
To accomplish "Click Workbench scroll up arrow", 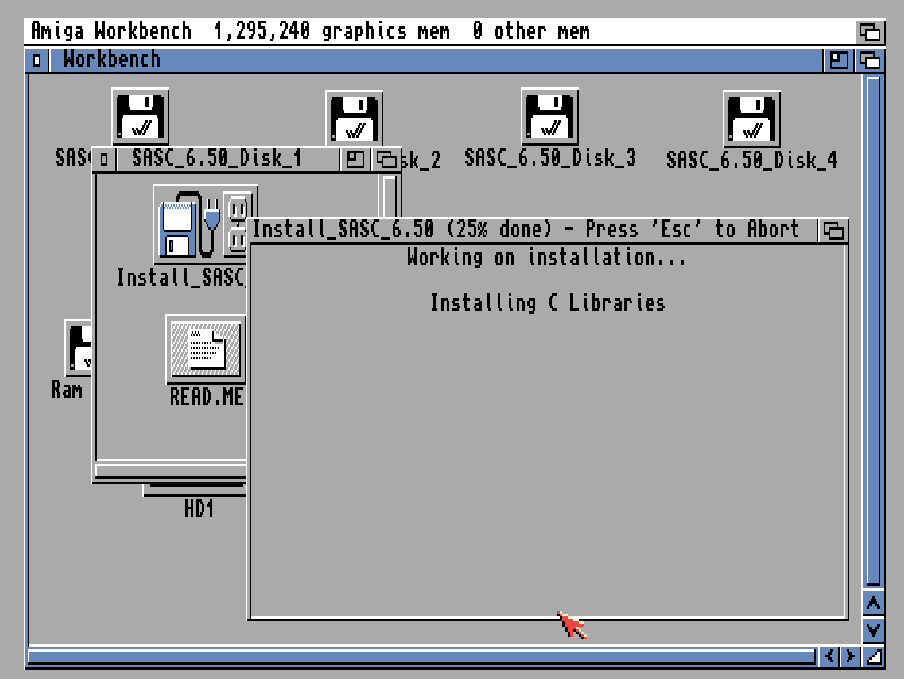I will click(x=873, y=603).
